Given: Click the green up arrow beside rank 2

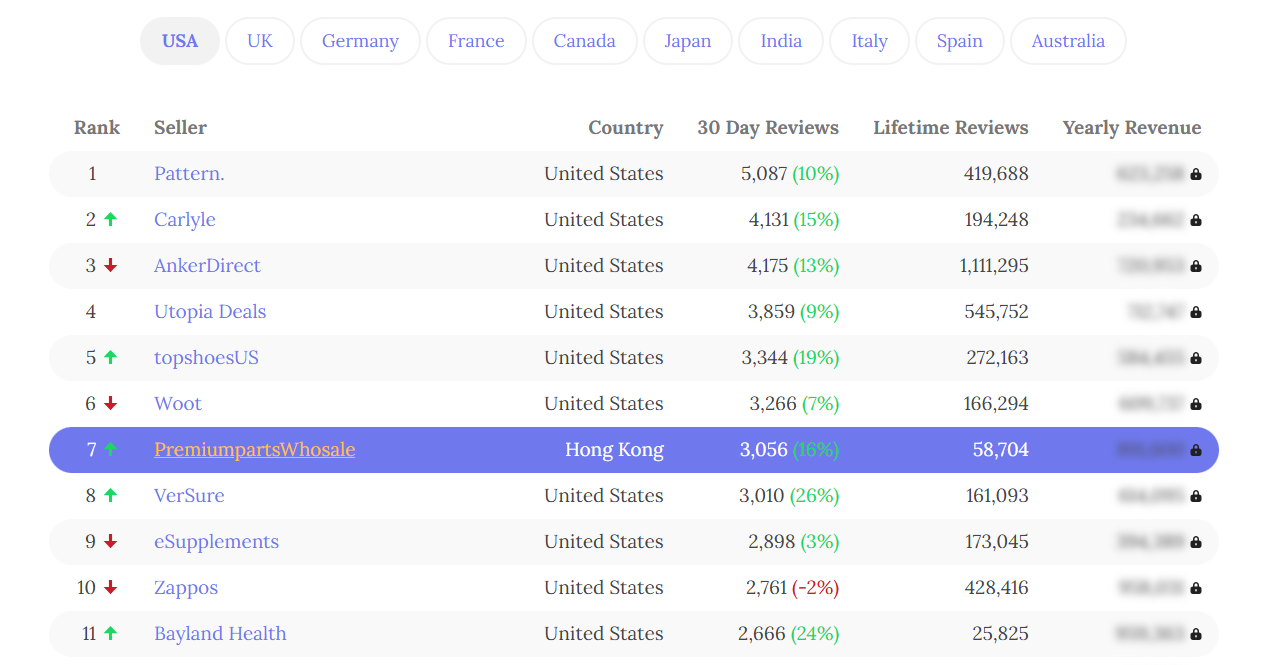Looking at the screenshot, I should click(x=111, y=219).
